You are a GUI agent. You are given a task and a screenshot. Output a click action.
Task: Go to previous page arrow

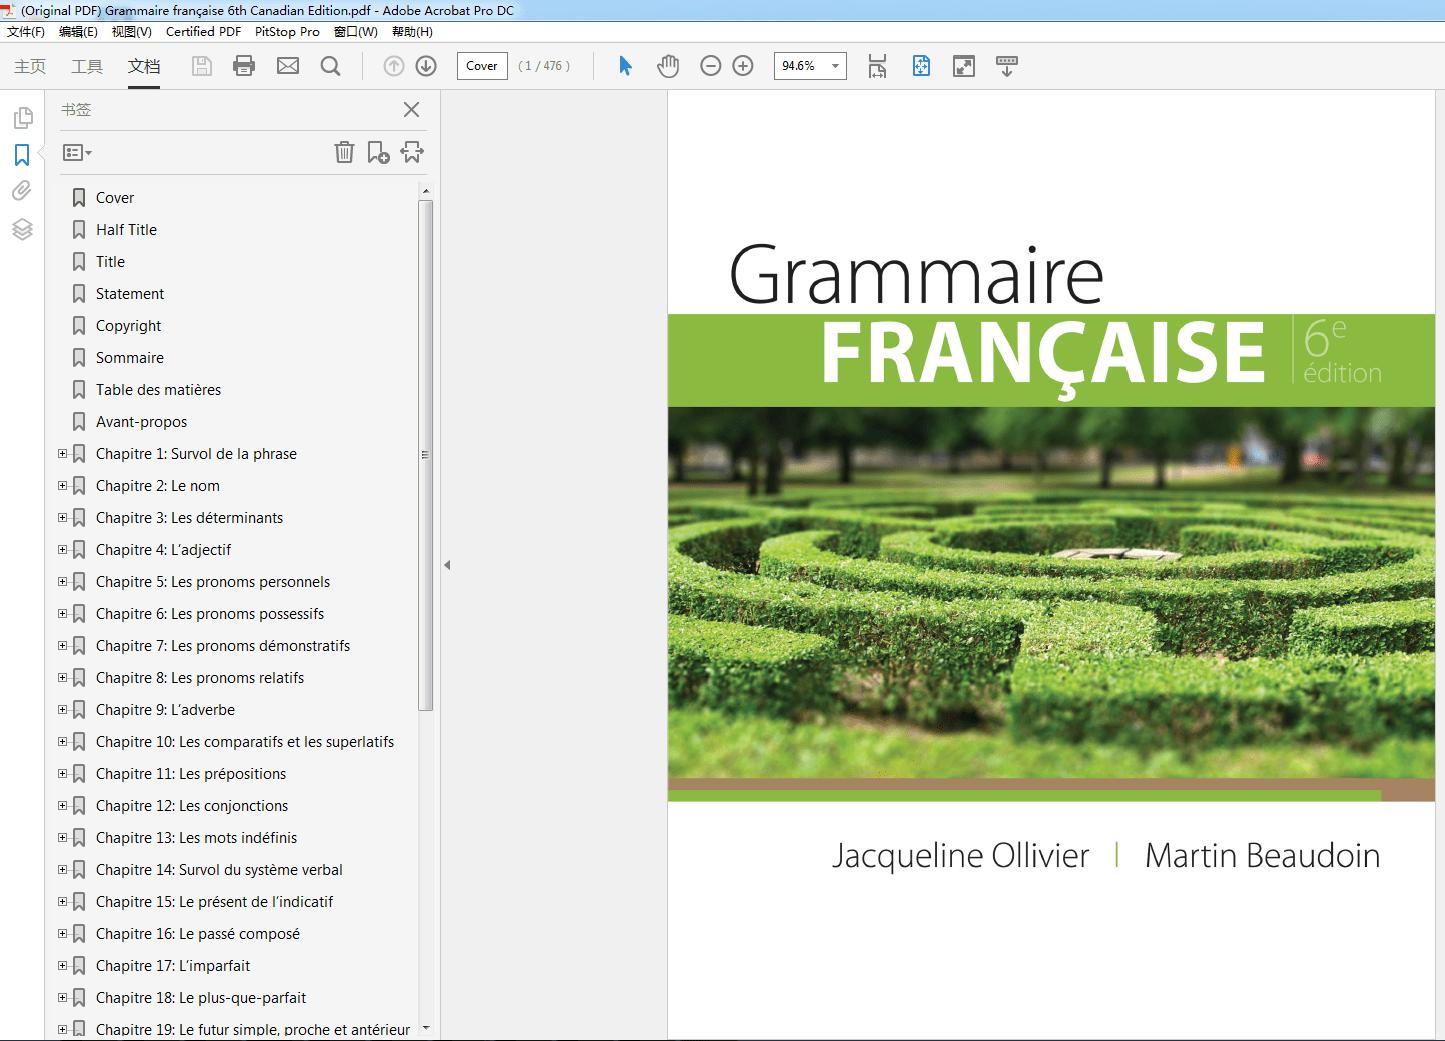(x=394, y=66)
